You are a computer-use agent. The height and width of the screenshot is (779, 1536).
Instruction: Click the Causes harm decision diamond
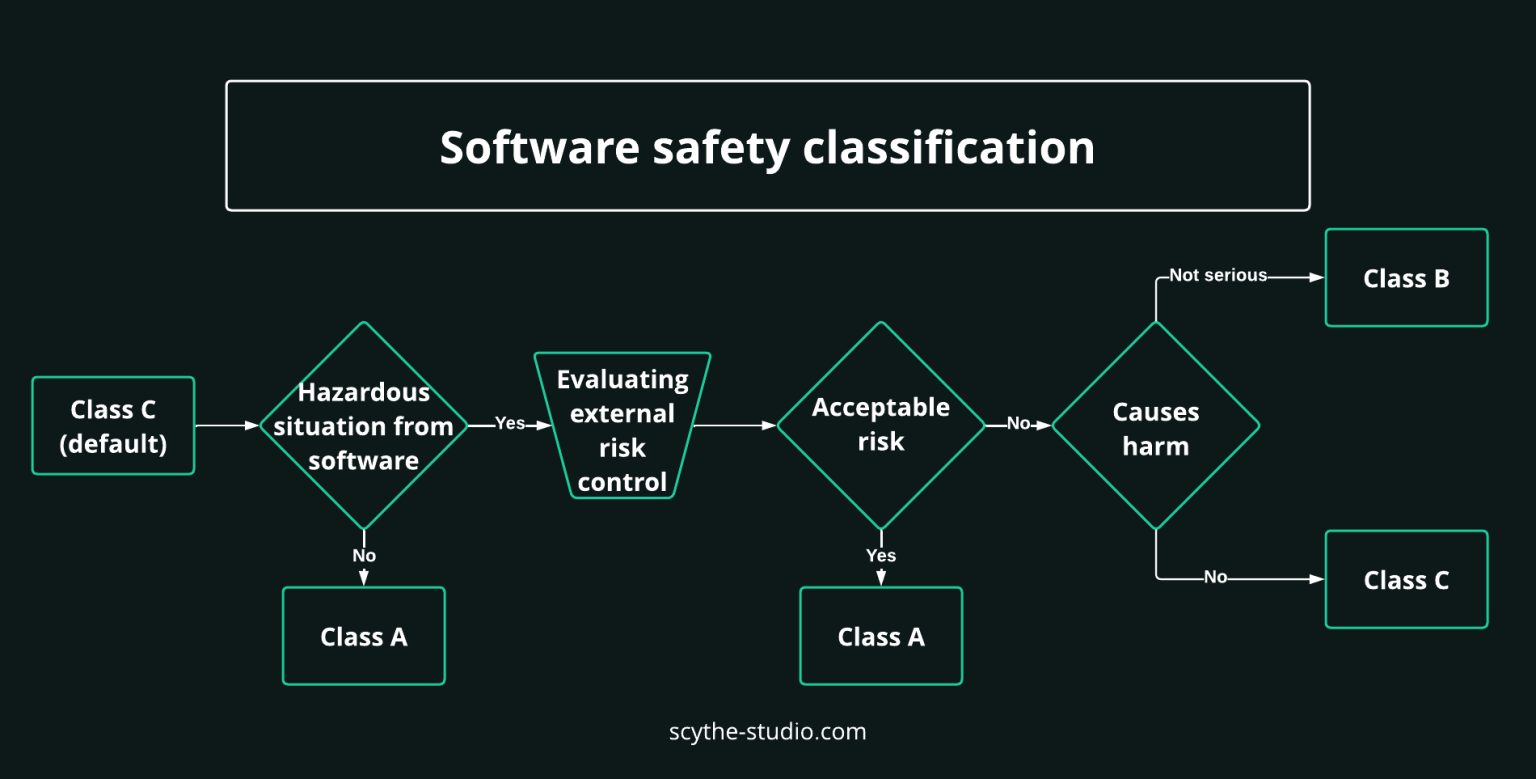click(x=1155, y=424)
